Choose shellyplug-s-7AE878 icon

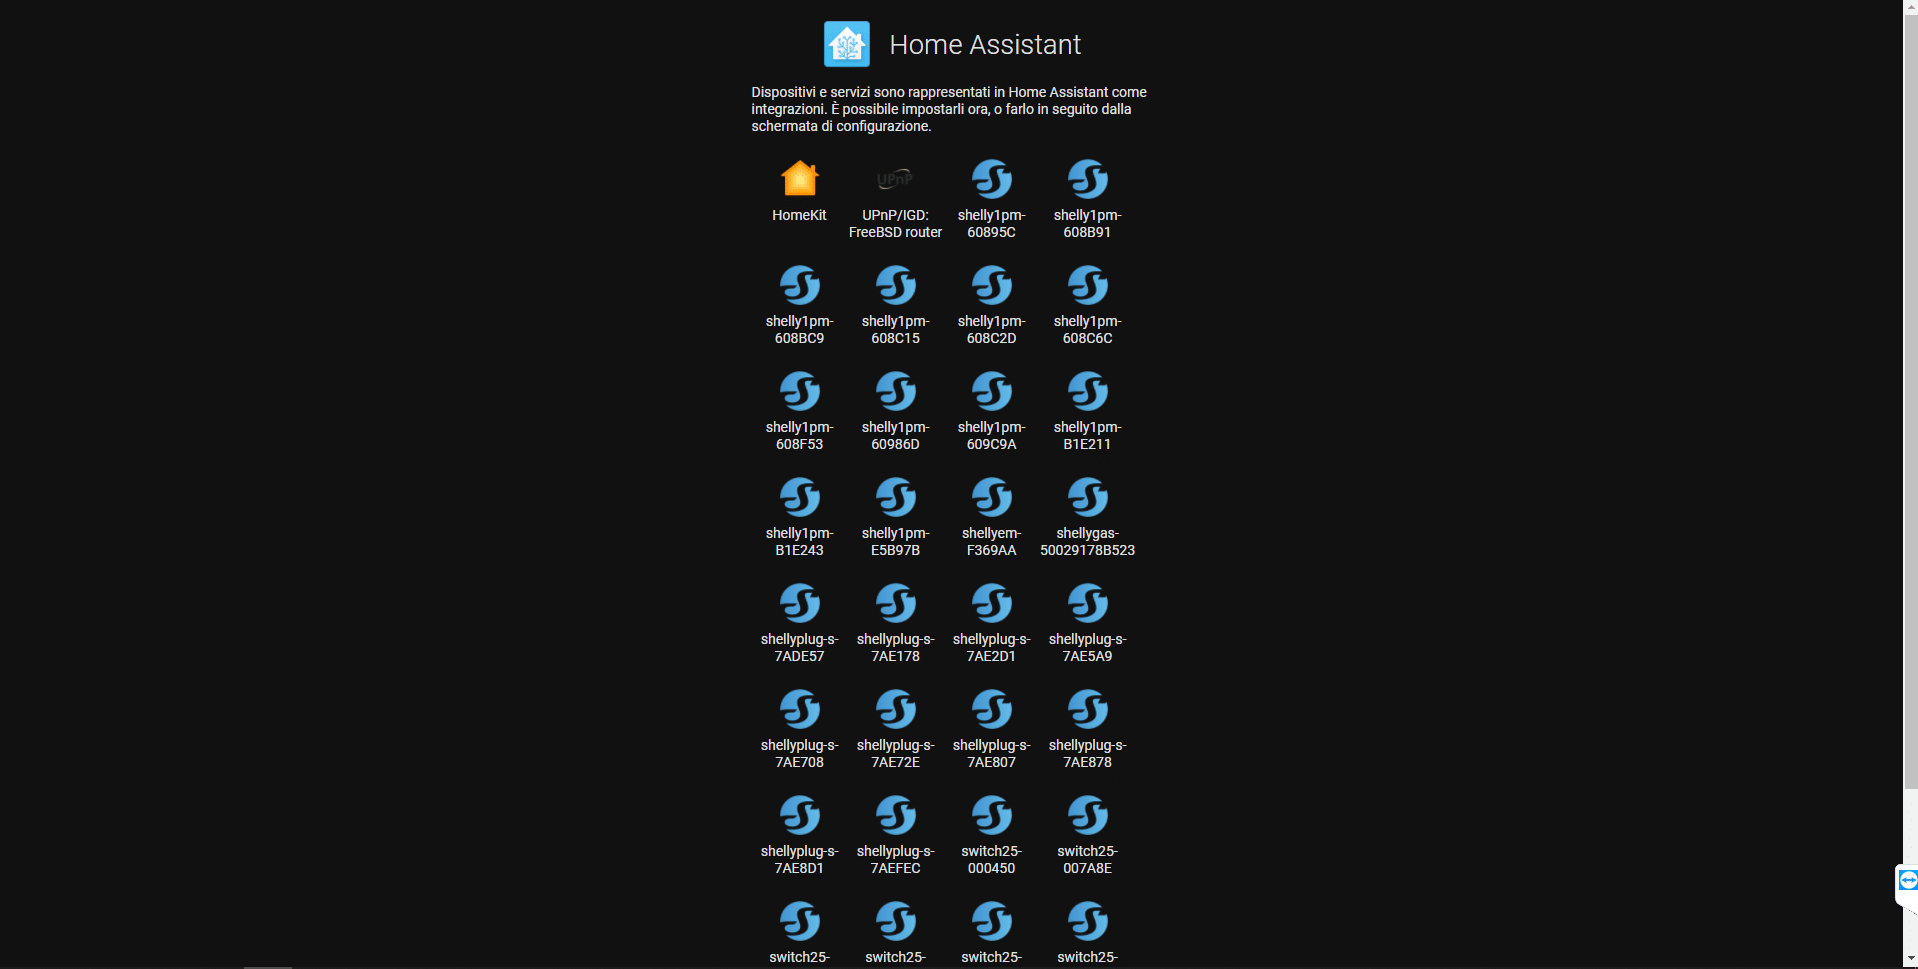click(1087, 709)
